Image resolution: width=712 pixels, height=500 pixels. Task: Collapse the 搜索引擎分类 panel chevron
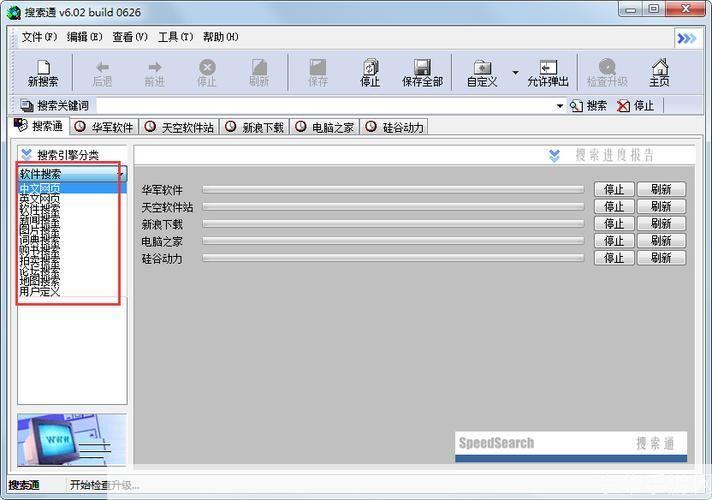(26, 155)
